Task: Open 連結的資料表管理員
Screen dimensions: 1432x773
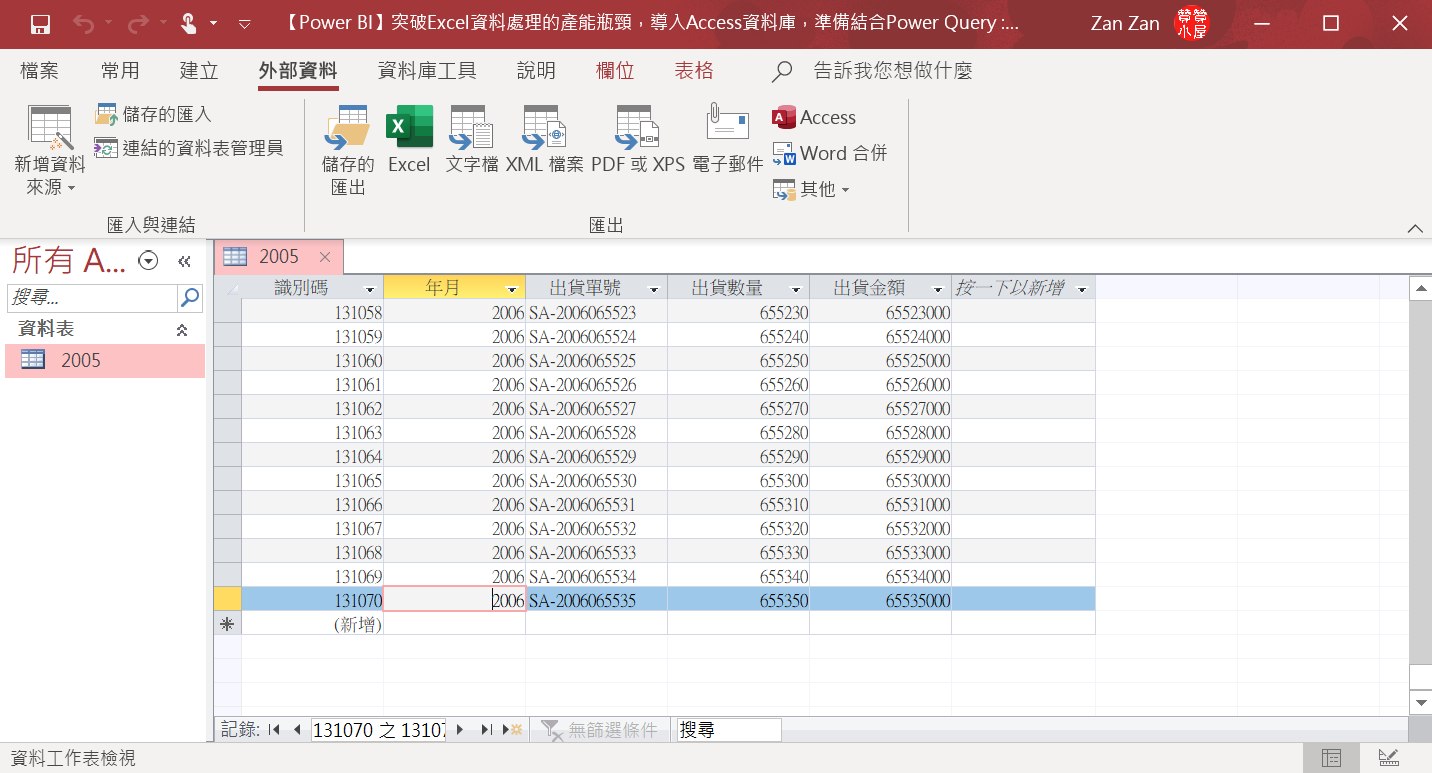Action: [x=189, y=148]
